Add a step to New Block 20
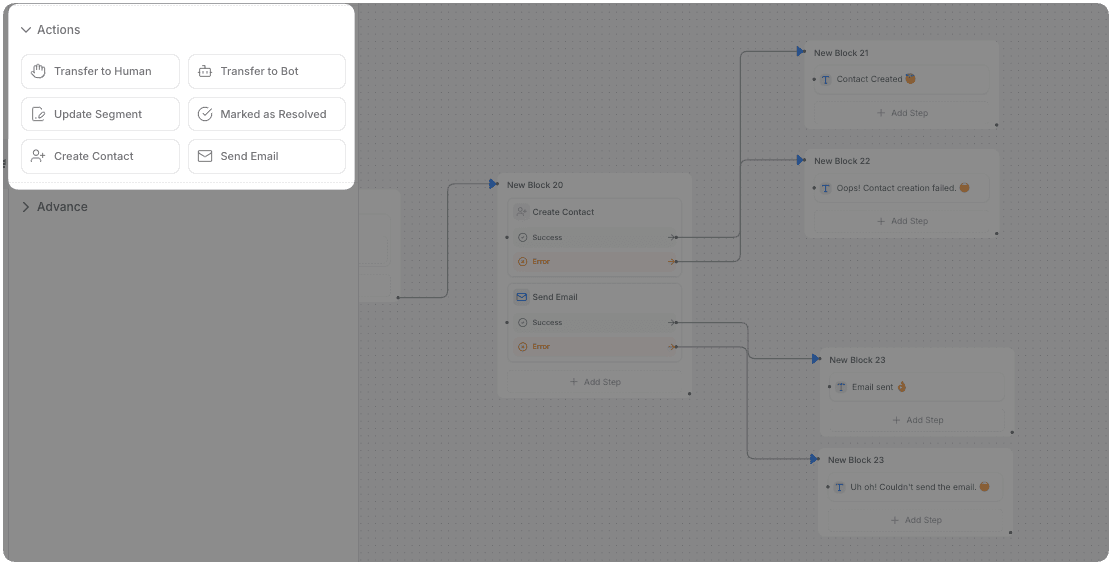 click(x=595, y=382)
